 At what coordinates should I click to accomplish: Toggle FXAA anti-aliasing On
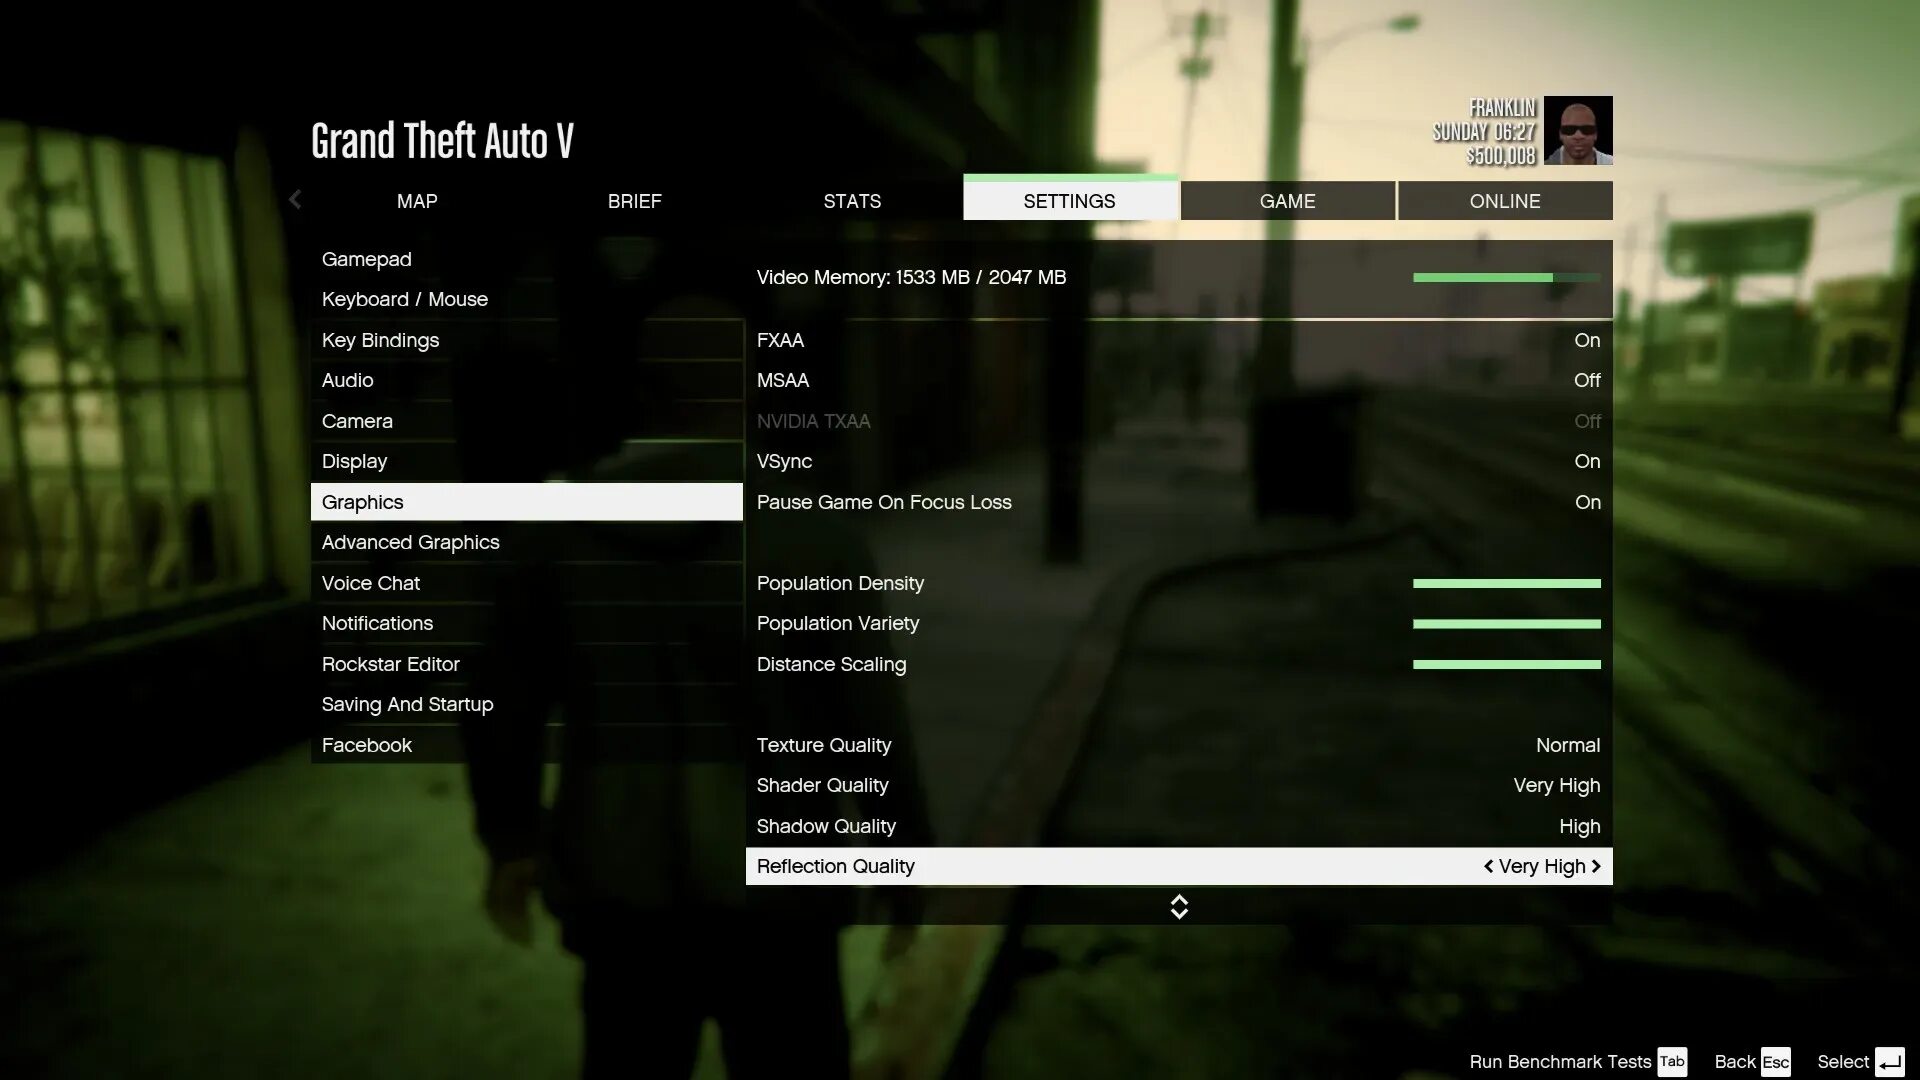point(1588,340)
